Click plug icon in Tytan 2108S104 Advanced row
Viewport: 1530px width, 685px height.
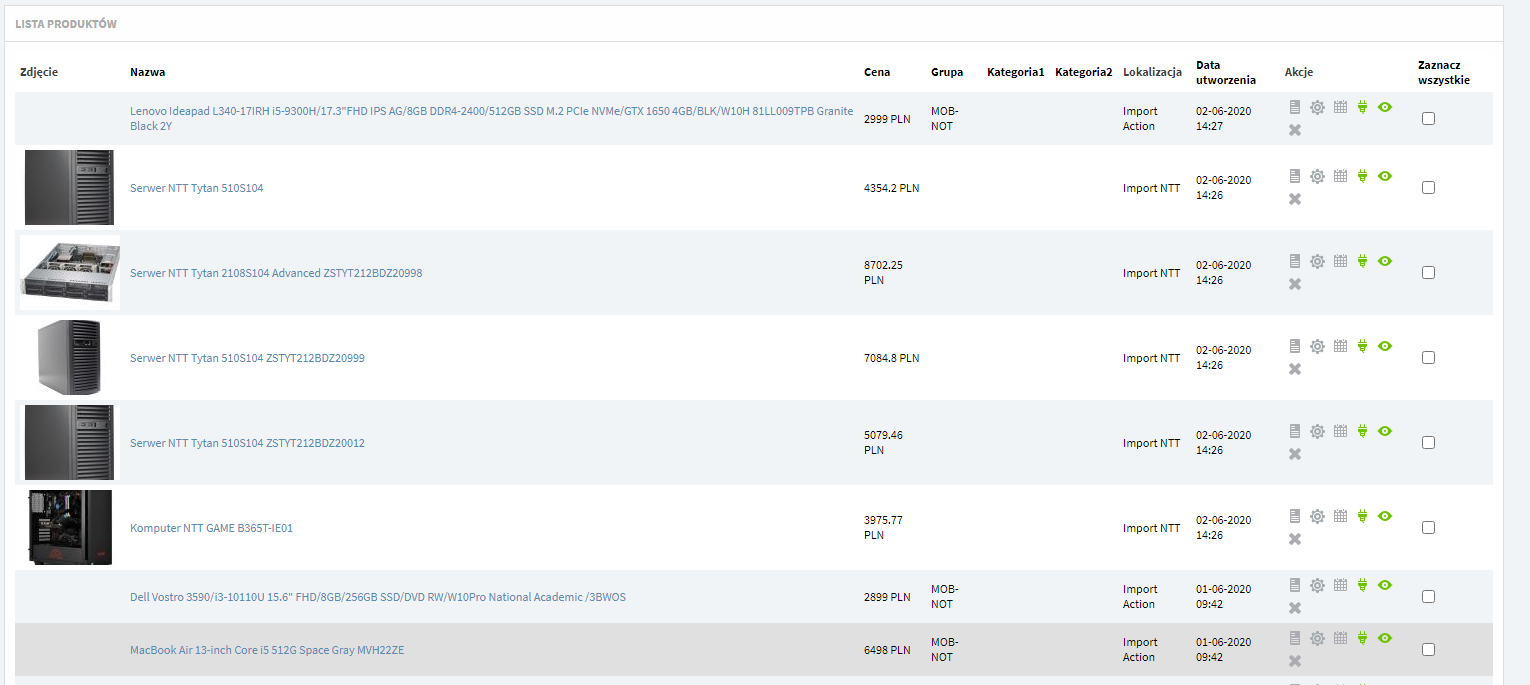[x=1362, y=261]
